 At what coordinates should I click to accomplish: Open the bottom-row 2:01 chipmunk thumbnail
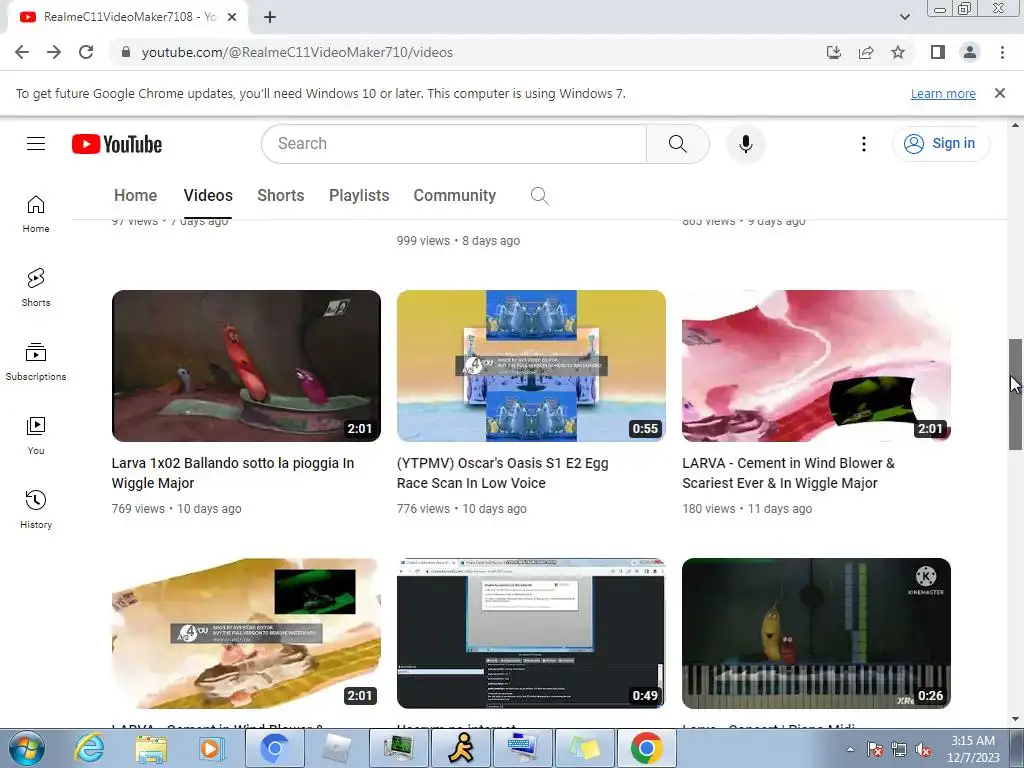[246, 633]
